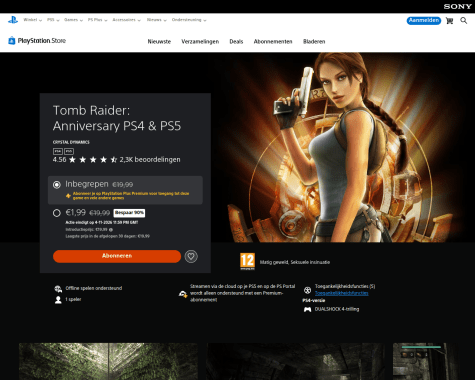Select the Inbegrepen subscription option
Image resolution: width=475 pixels, height=380 pixels.
(125, 190)
